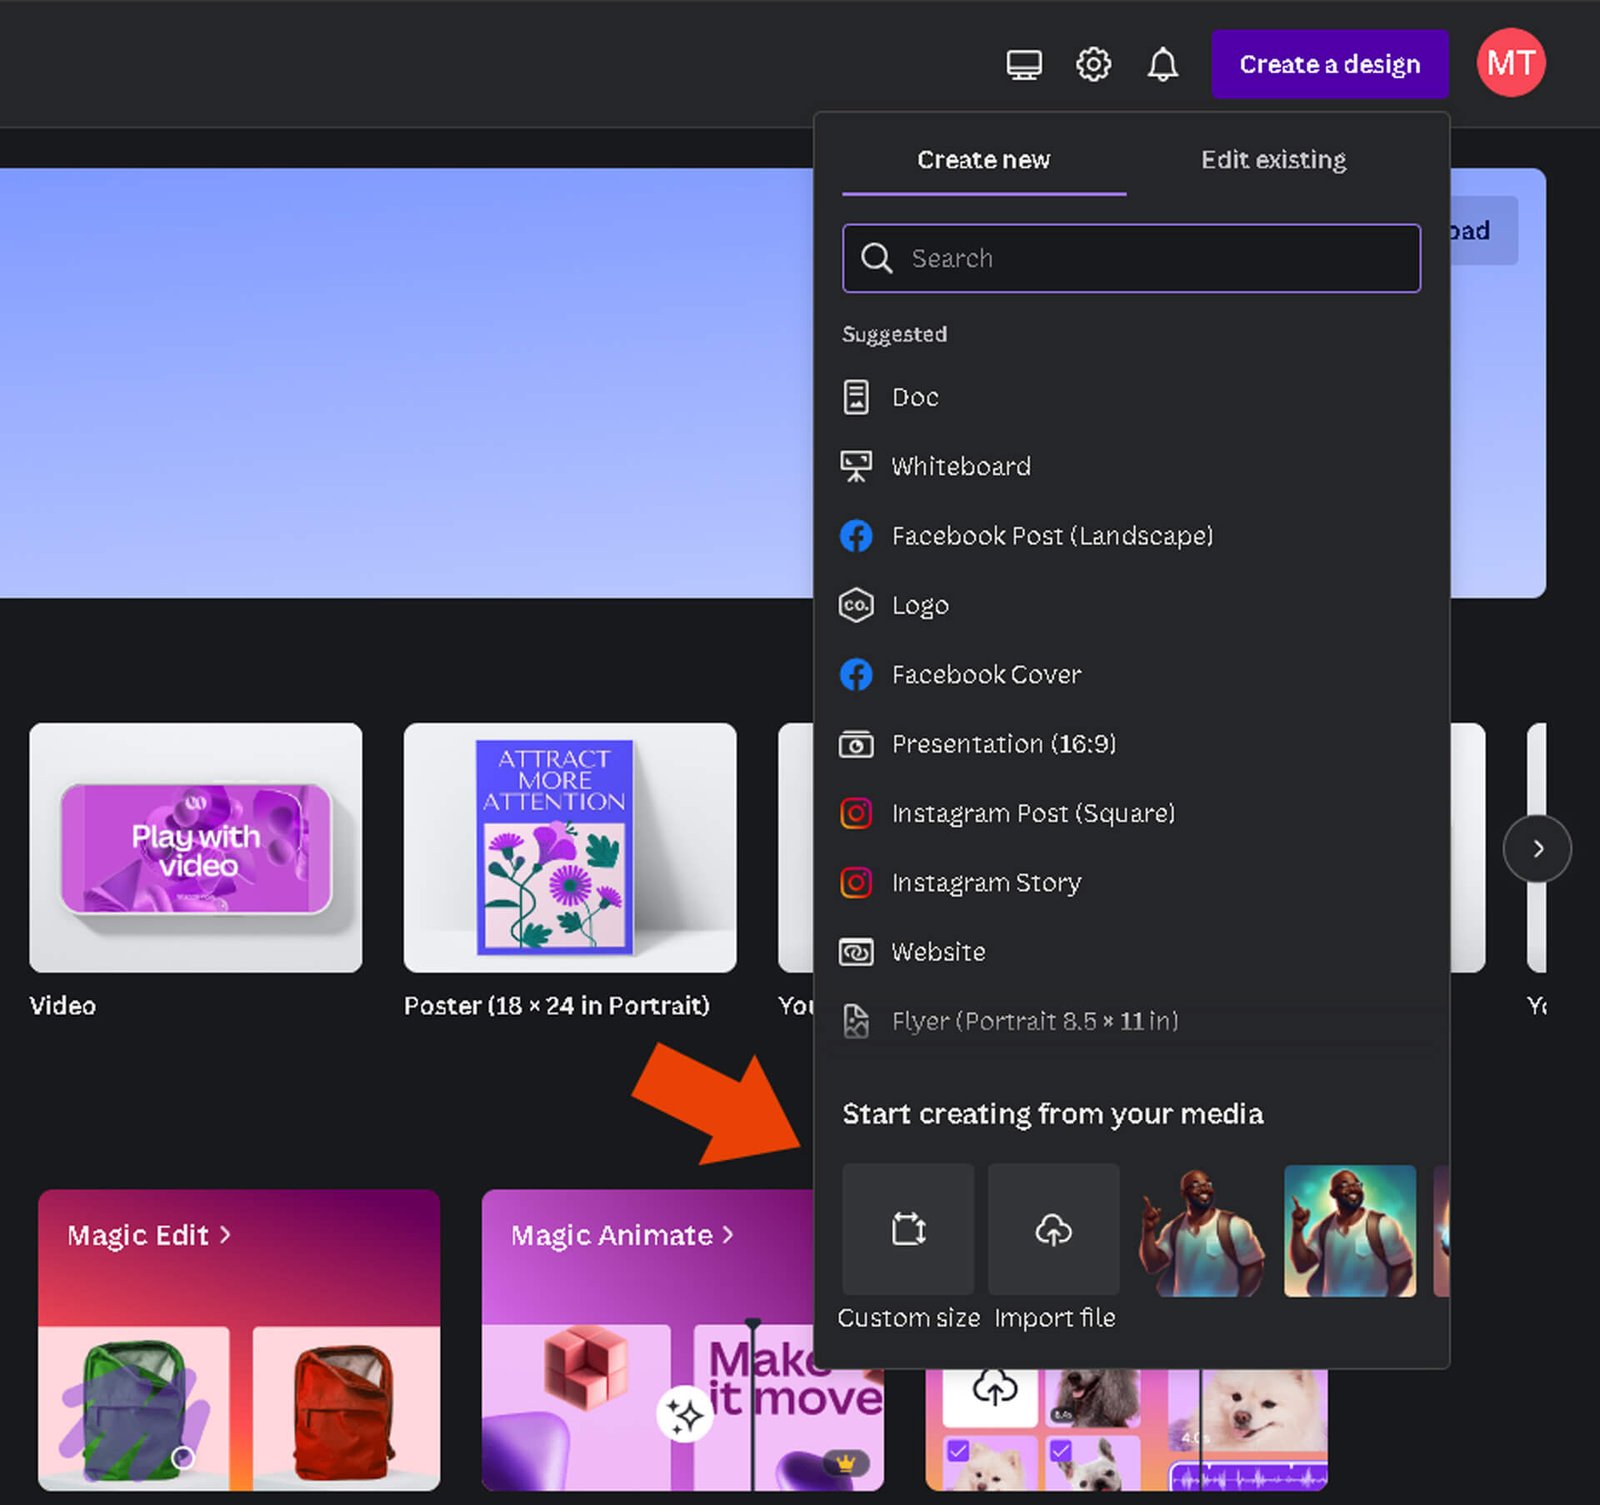This screenshot has width=1600, height=1505.
Task: Click the Doc document icon
Action: 856,397
